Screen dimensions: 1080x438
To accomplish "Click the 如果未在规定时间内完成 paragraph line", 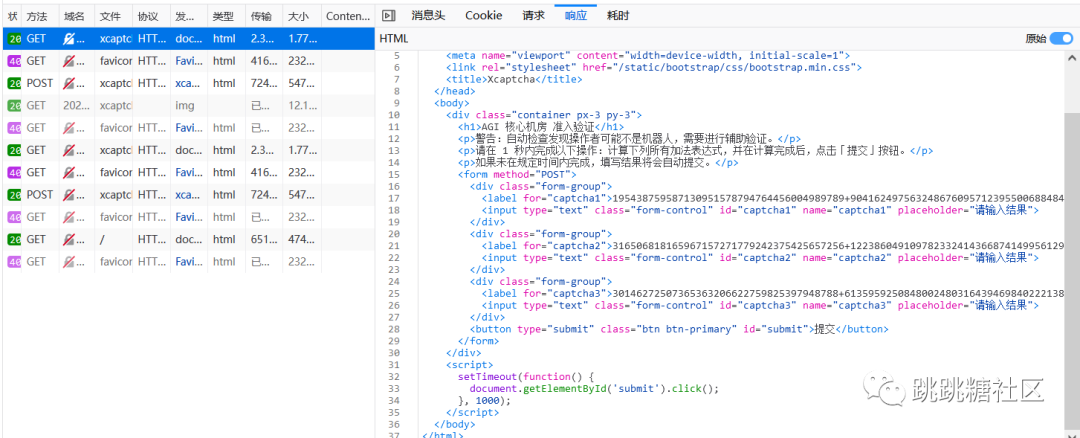I will pos(598,163).
